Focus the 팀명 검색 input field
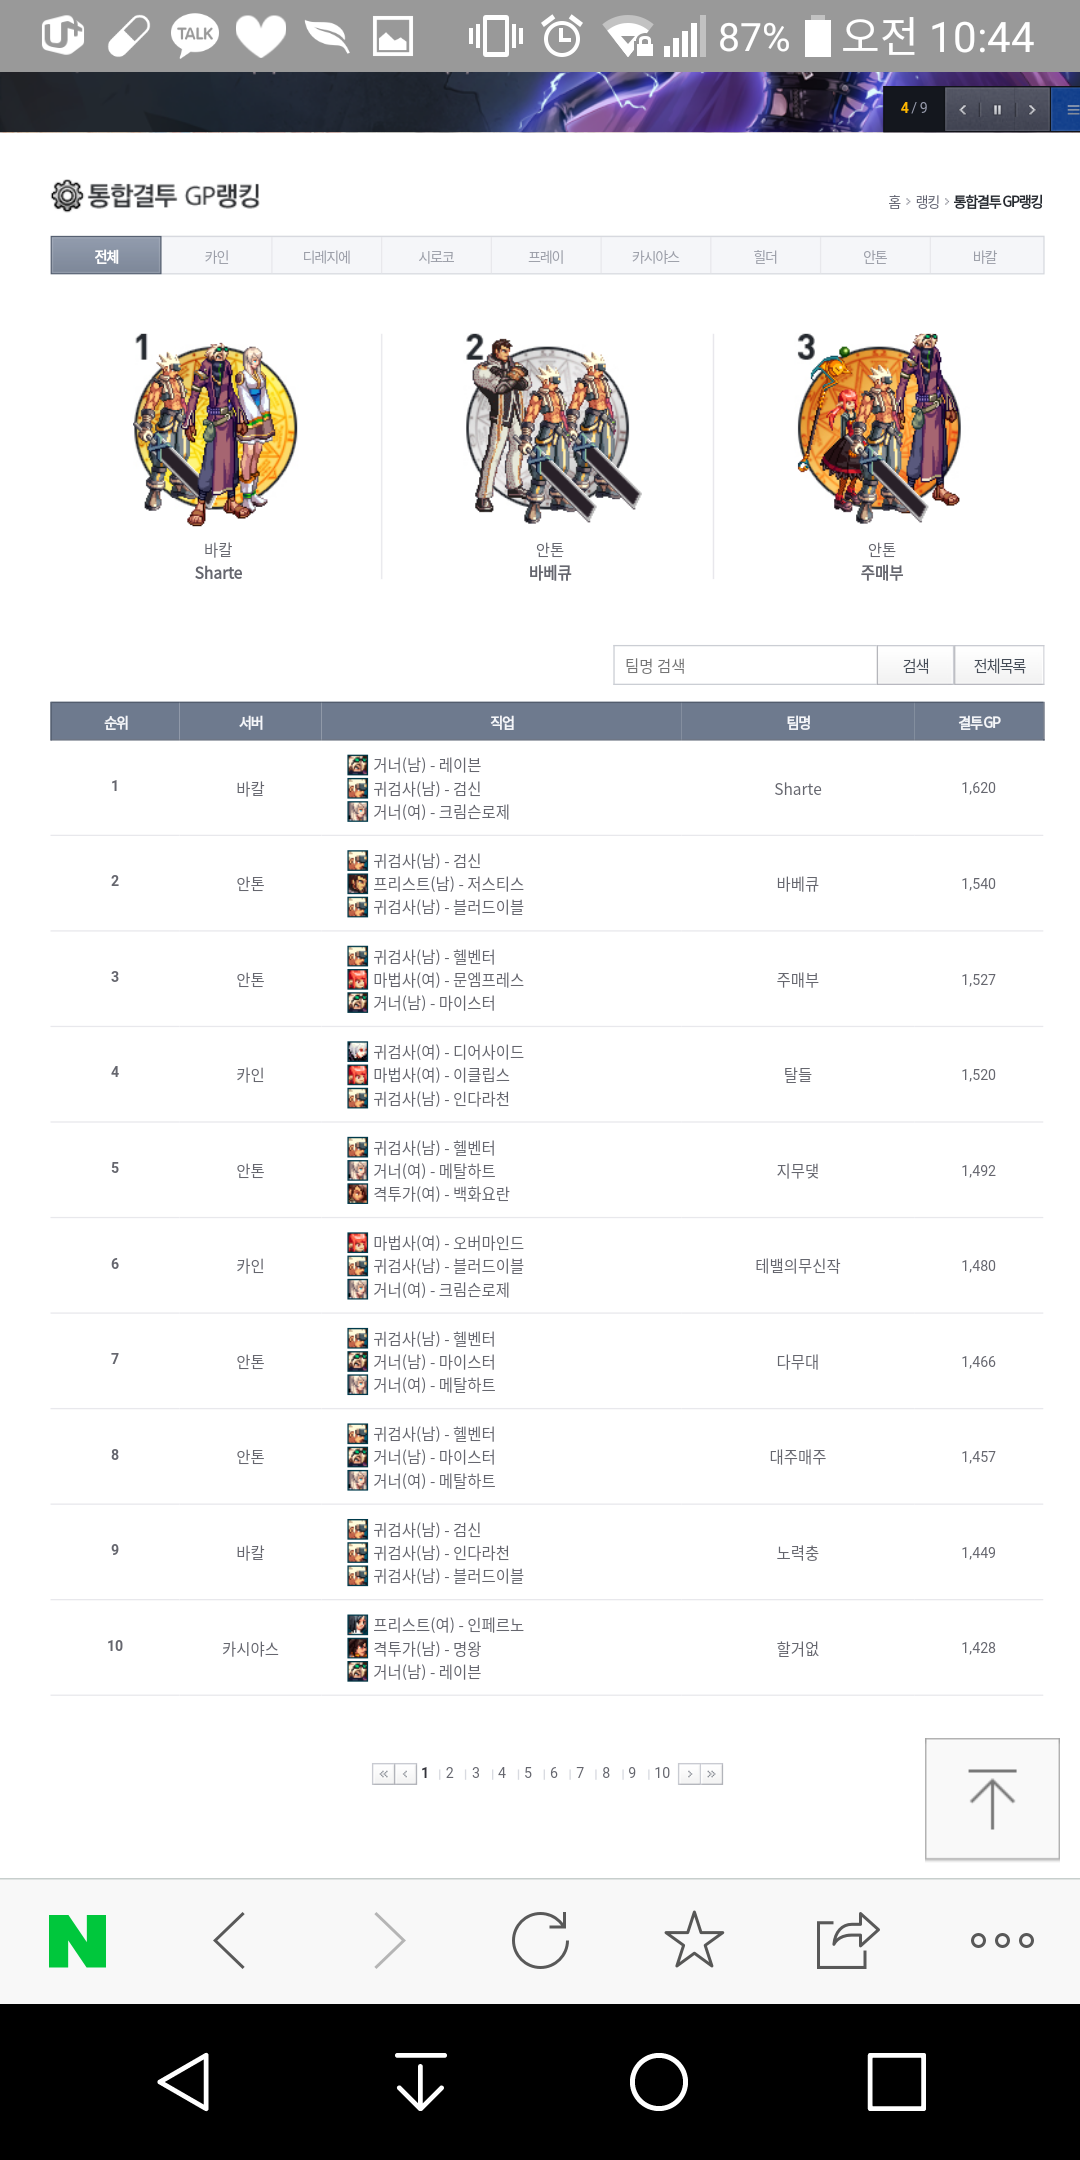The image size is (1080, 2160). click(x=745, y=666)
